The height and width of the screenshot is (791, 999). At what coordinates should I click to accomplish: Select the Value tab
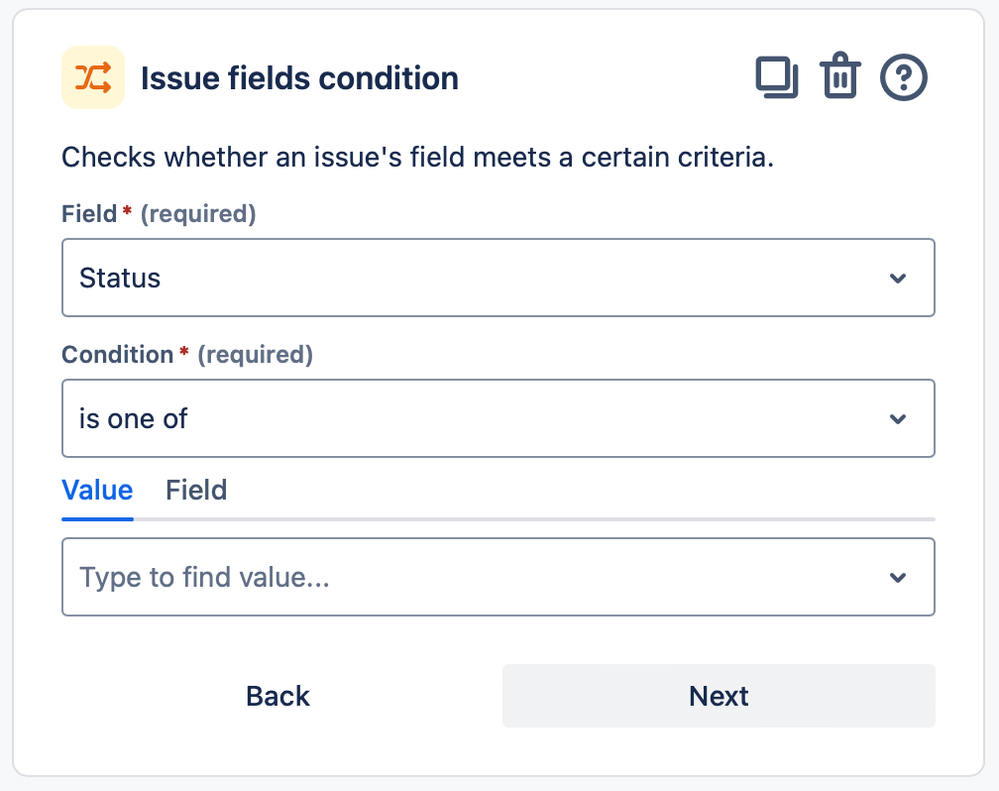[x=97, y=490]
